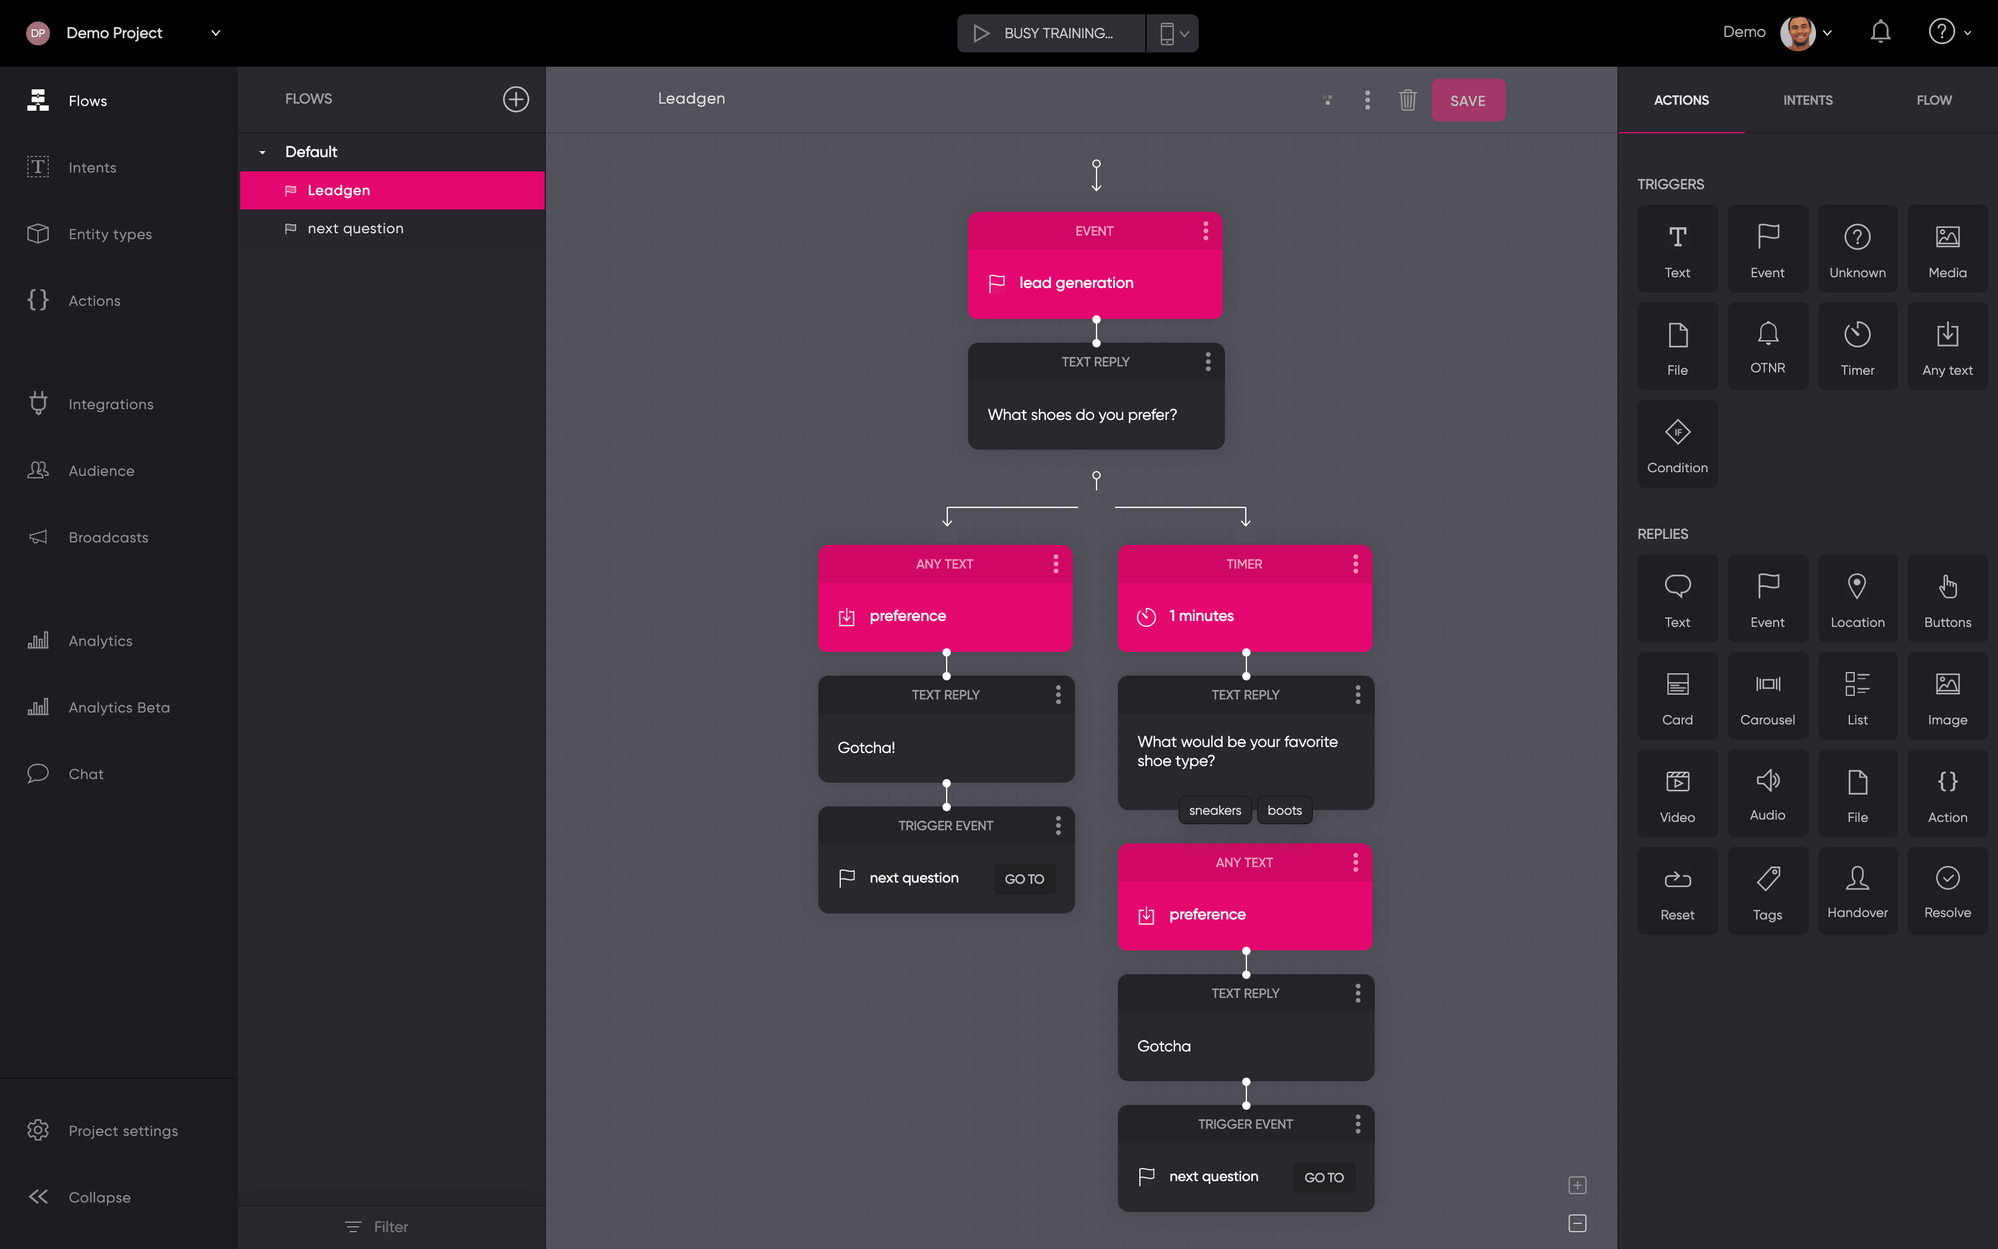The image size is (1998, 1249).
Task: Choose the Carousel reply icon
Action: tap(1767, 696)
